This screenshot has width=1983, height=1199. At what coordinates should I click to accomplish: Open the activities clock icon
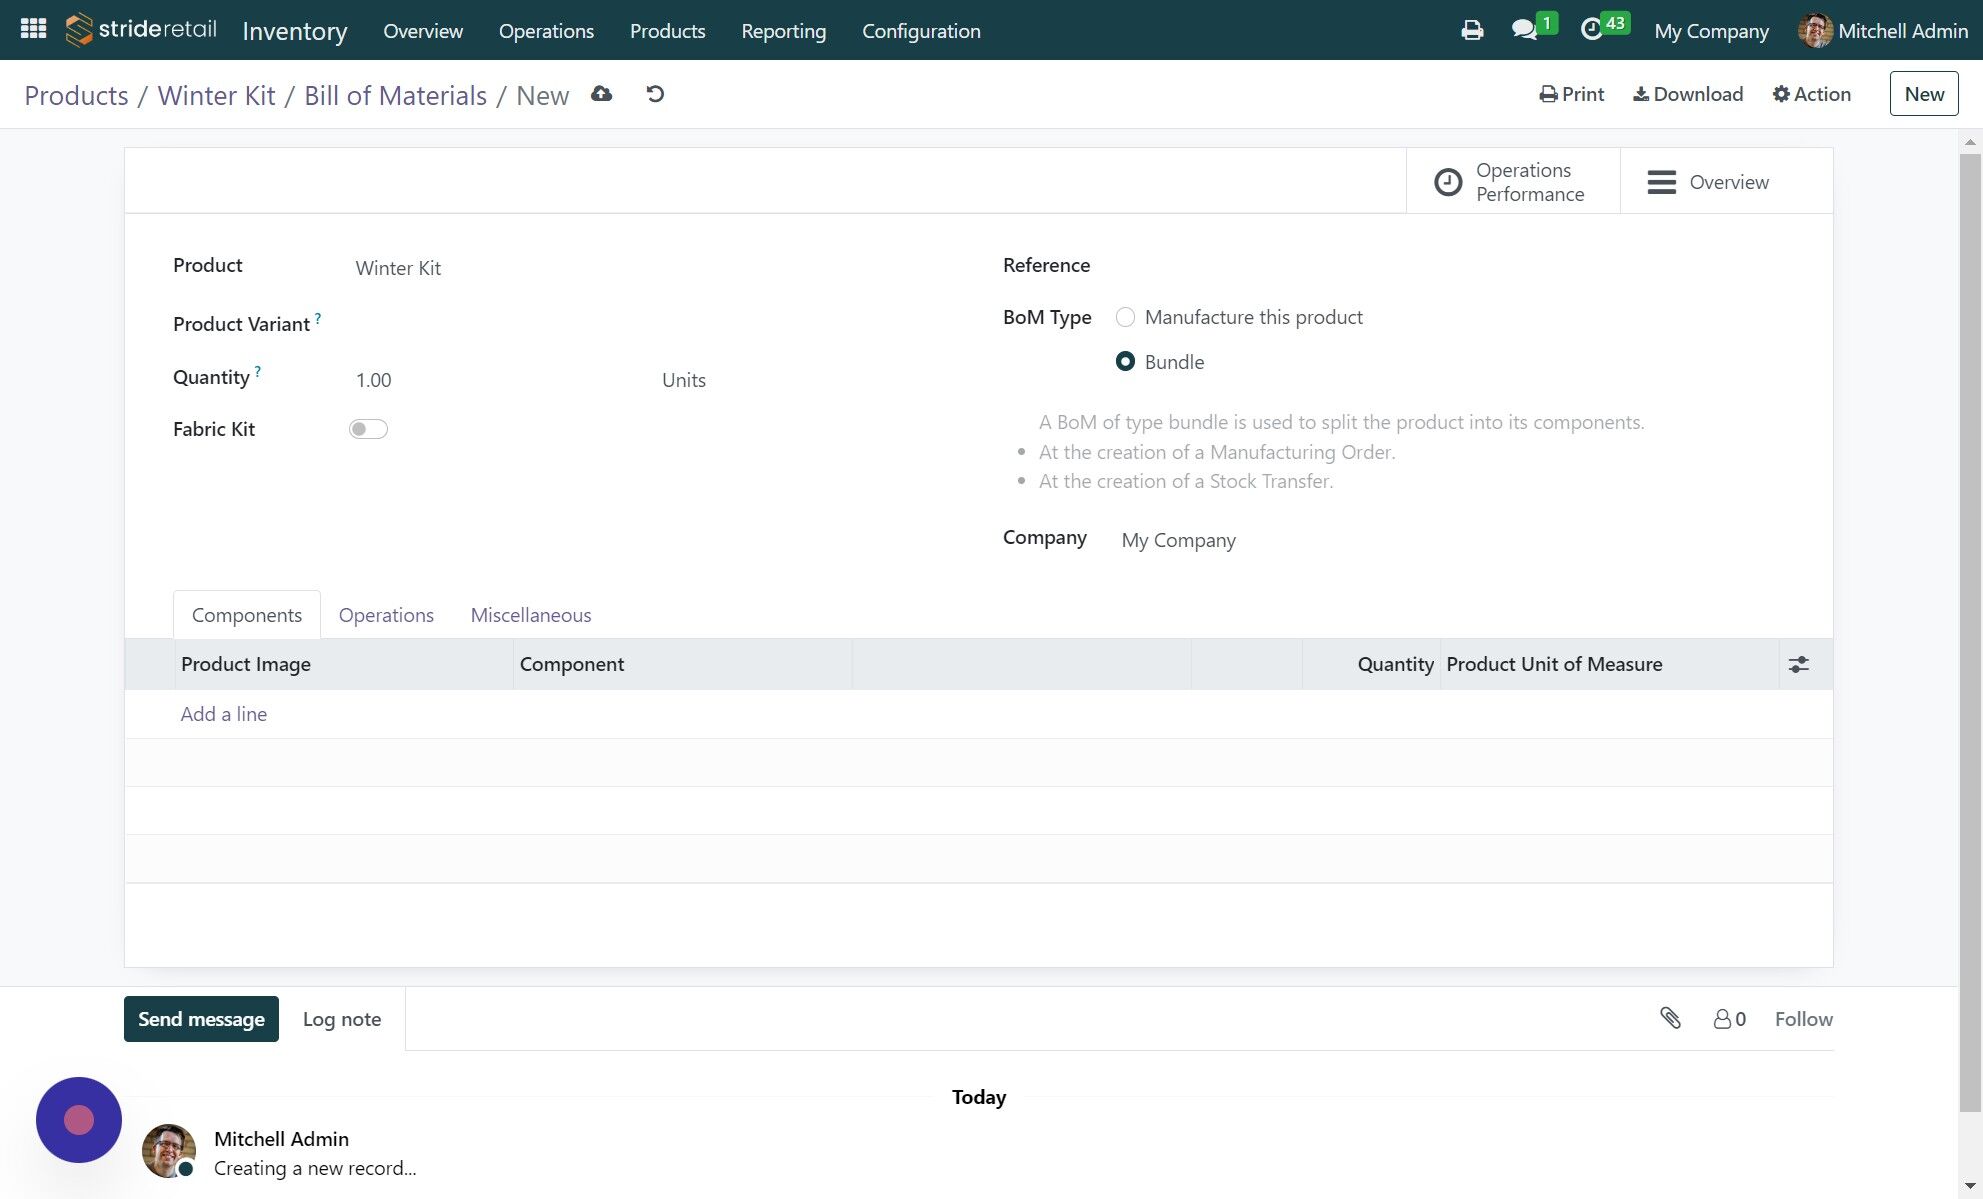(1591, 30)
